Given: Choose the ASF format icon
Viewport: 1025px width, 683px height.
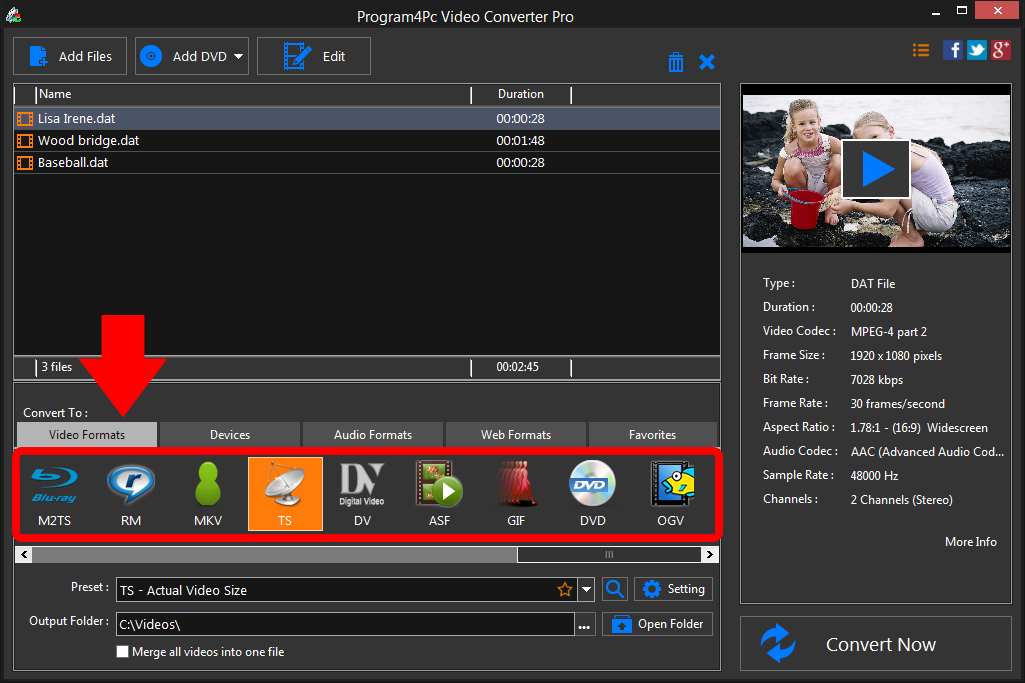Looking at the screenshot, I should click(439, 494).
